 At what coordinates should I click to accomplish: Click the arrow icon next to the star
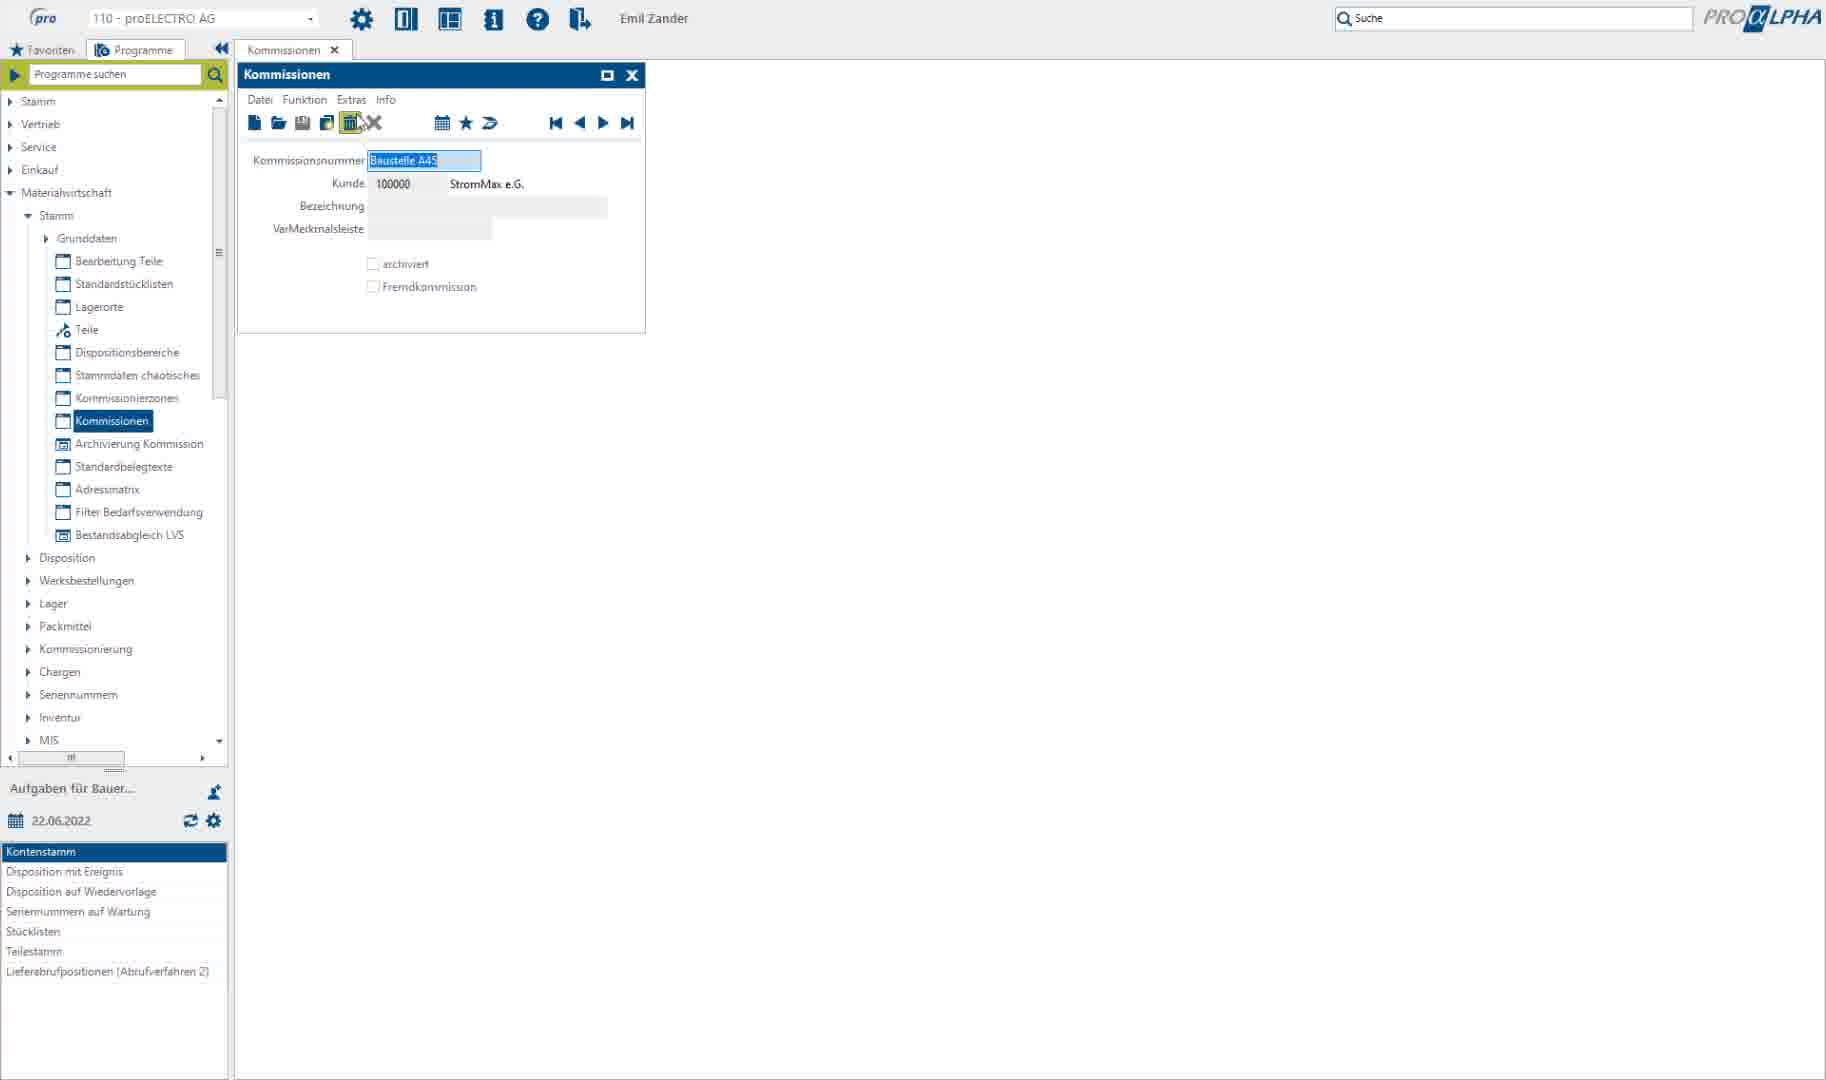click(490, 123)
